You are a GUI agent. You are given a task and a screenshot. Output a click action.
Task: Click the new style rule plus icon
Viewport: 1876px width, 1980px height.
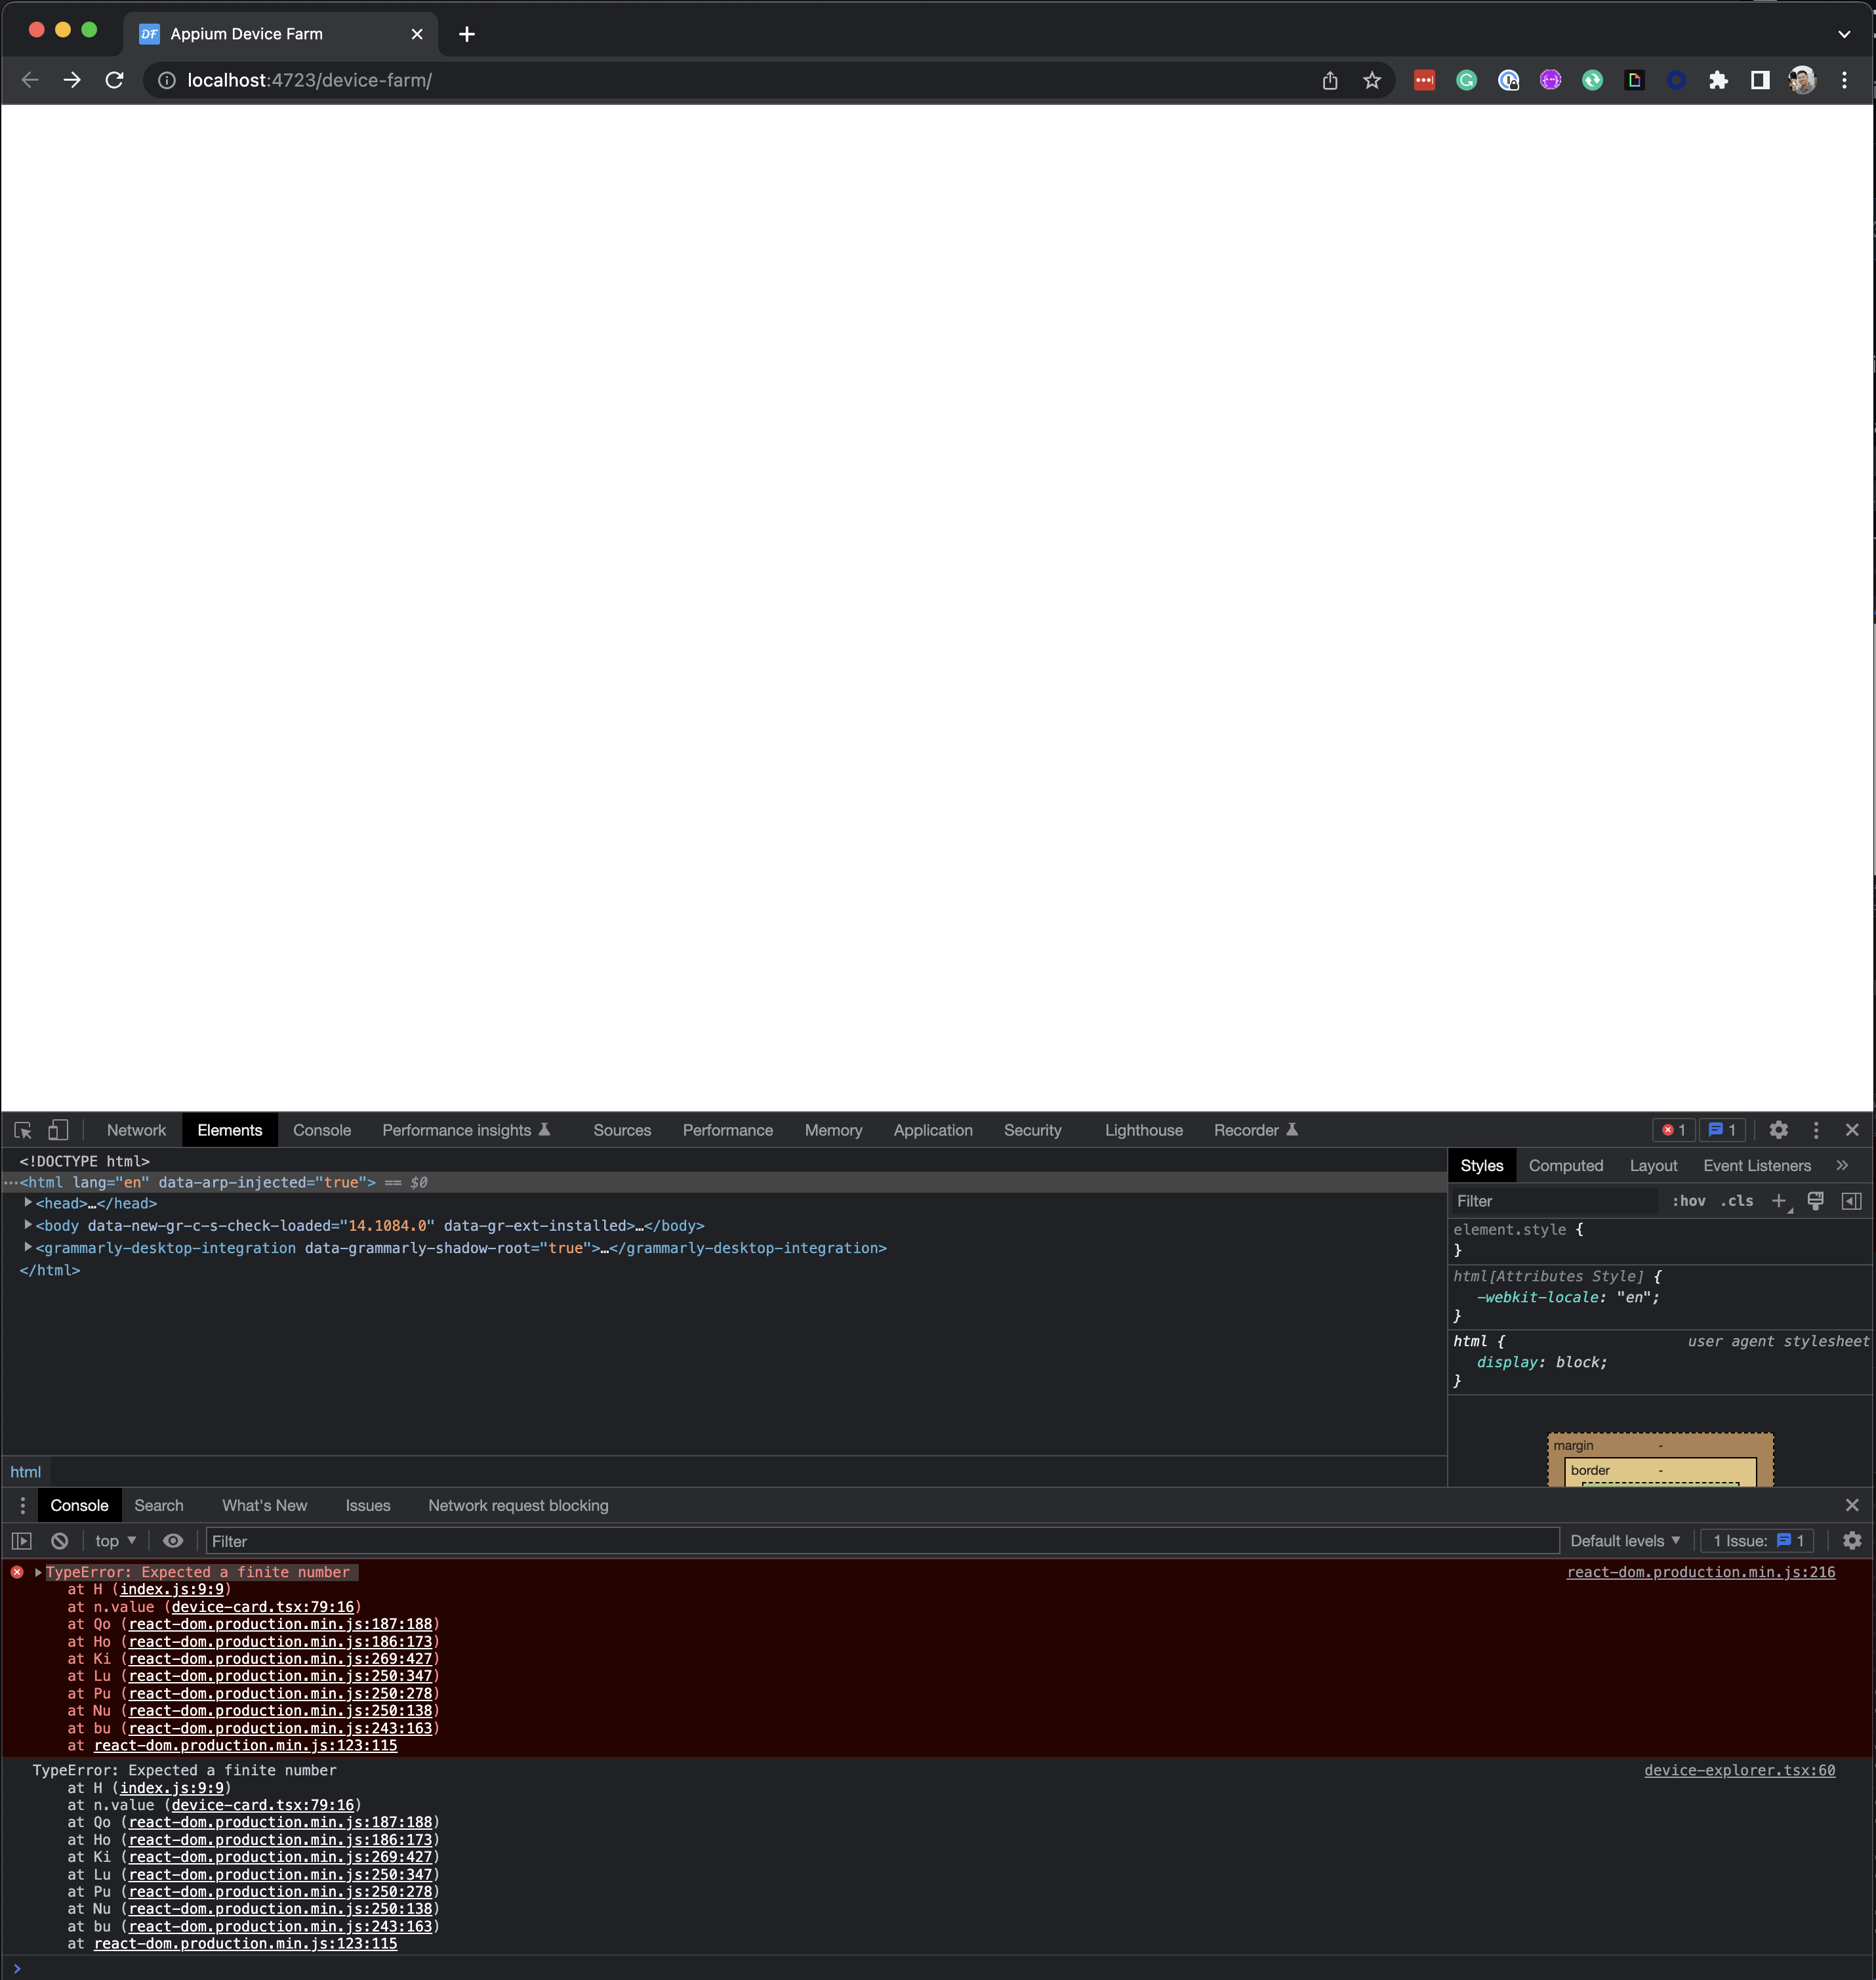tap(1778, 1201)
